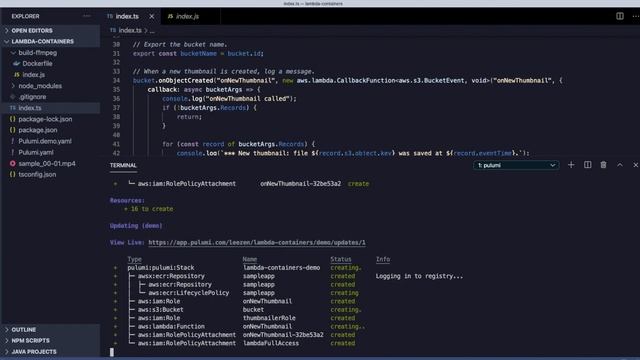640x360 pixels.
Task: Maximize terminal panel with up chevron
Action: tap(620, 165)
